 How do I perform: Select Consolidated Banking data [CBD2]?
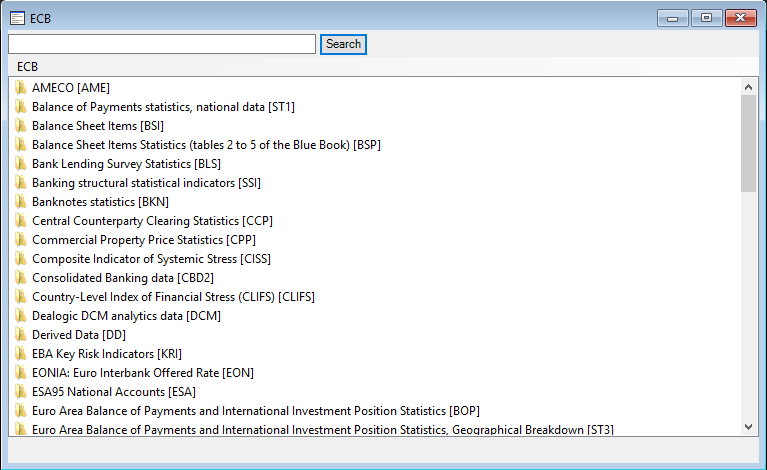[x=123, y=278]
